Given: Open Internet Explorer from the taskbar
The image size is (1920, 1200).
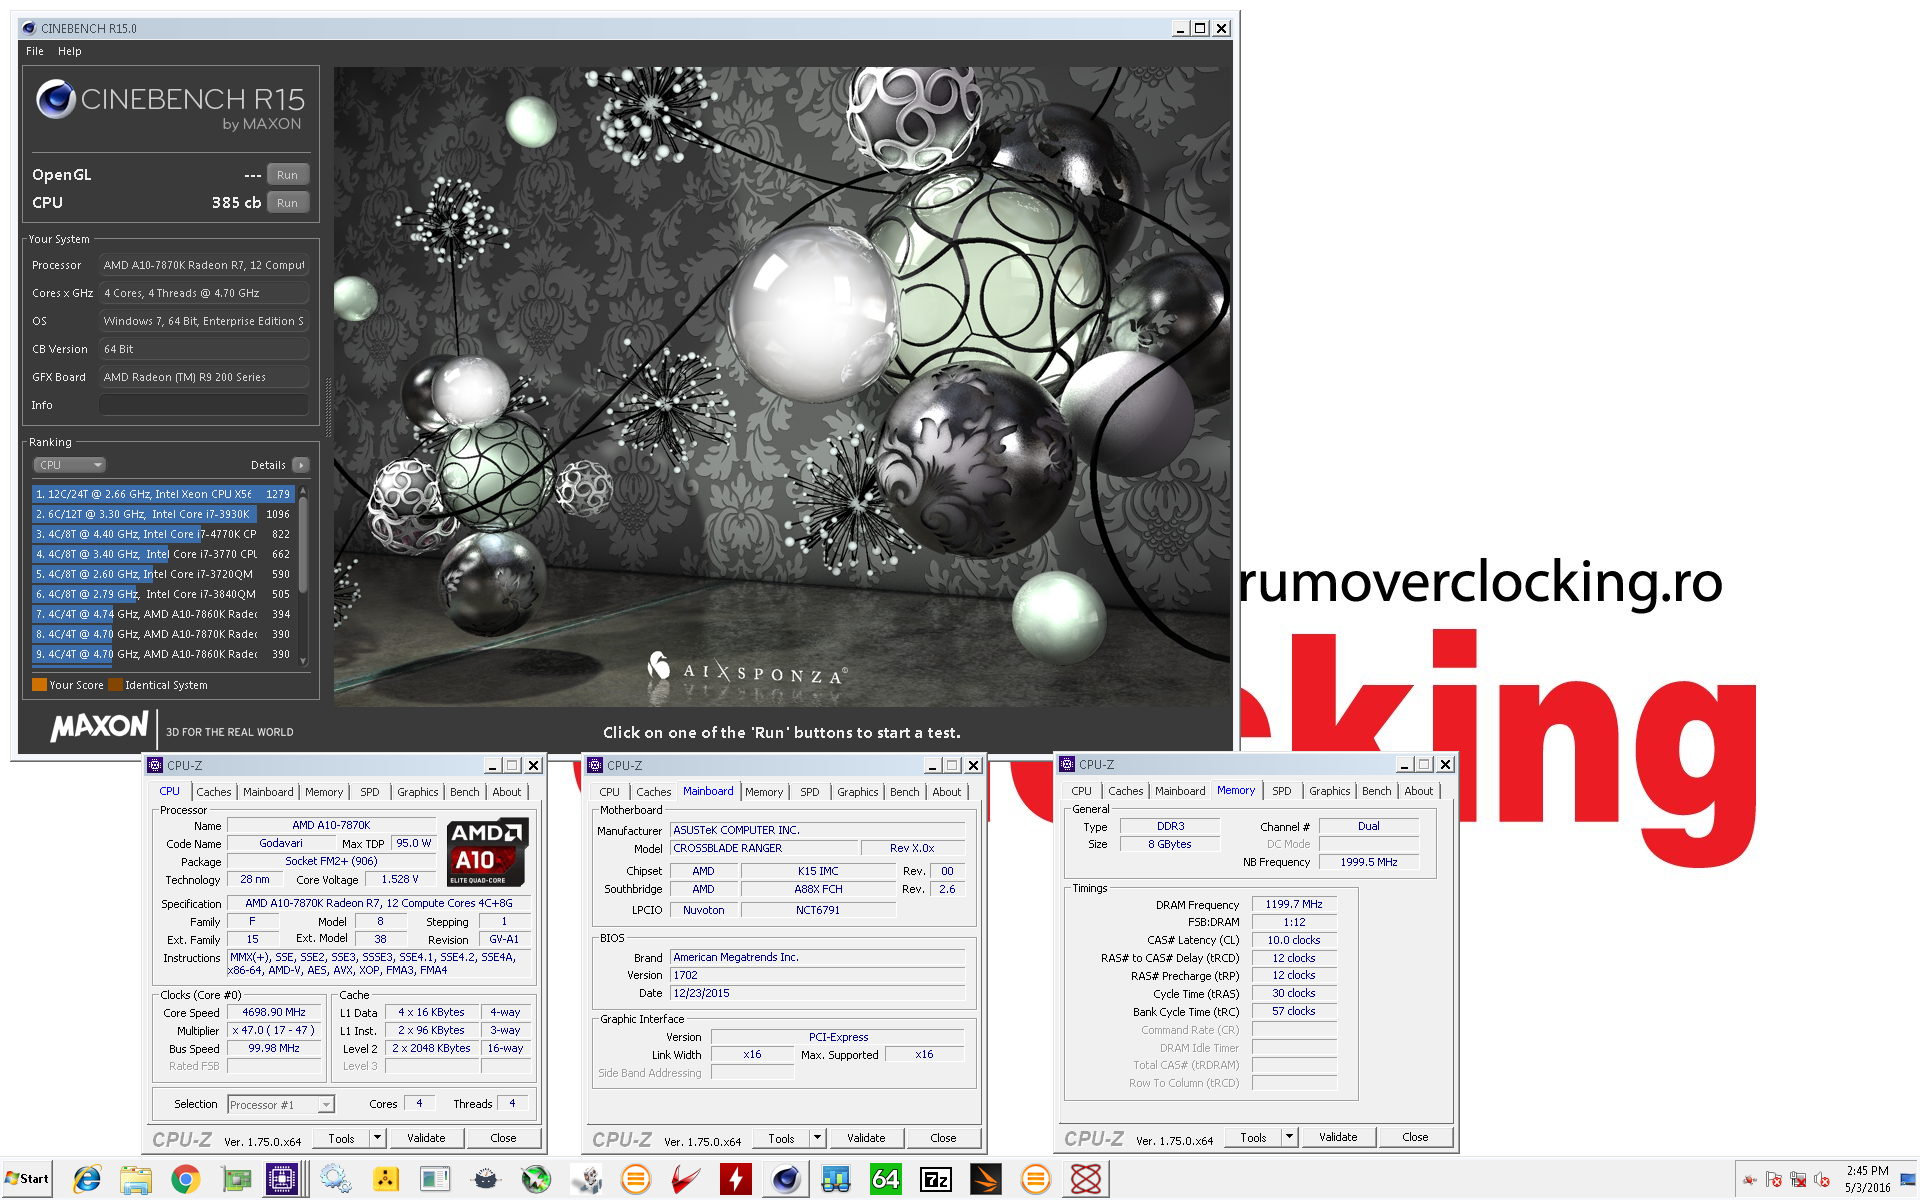Looking at the screenshot, I should point(86,1180).
